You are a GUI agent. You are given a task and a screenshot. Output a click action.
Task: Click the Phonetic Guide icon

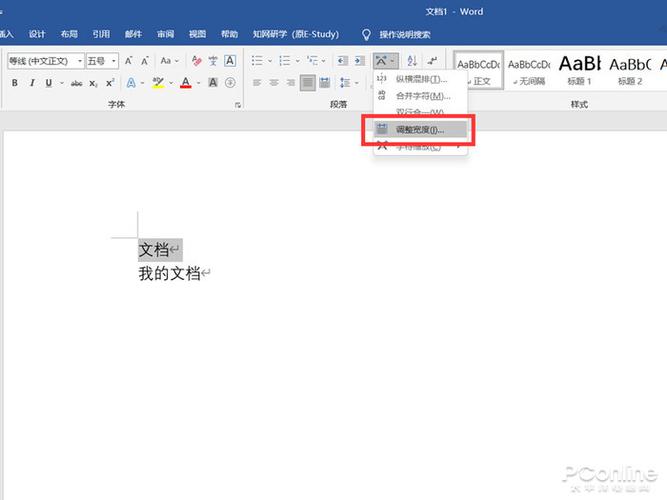click(x=213, y=61)
